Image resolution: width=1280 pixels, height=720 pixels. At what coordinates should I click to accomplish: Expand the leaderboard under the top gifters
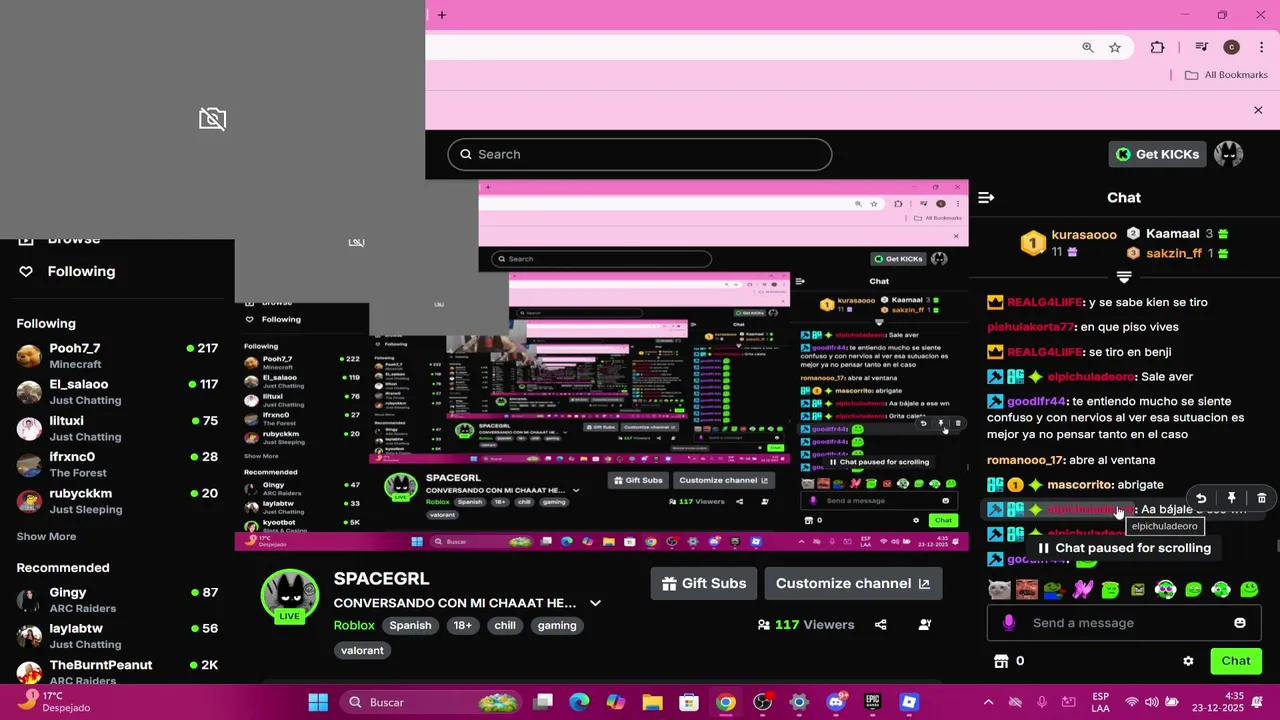(x=1124, y=277)
